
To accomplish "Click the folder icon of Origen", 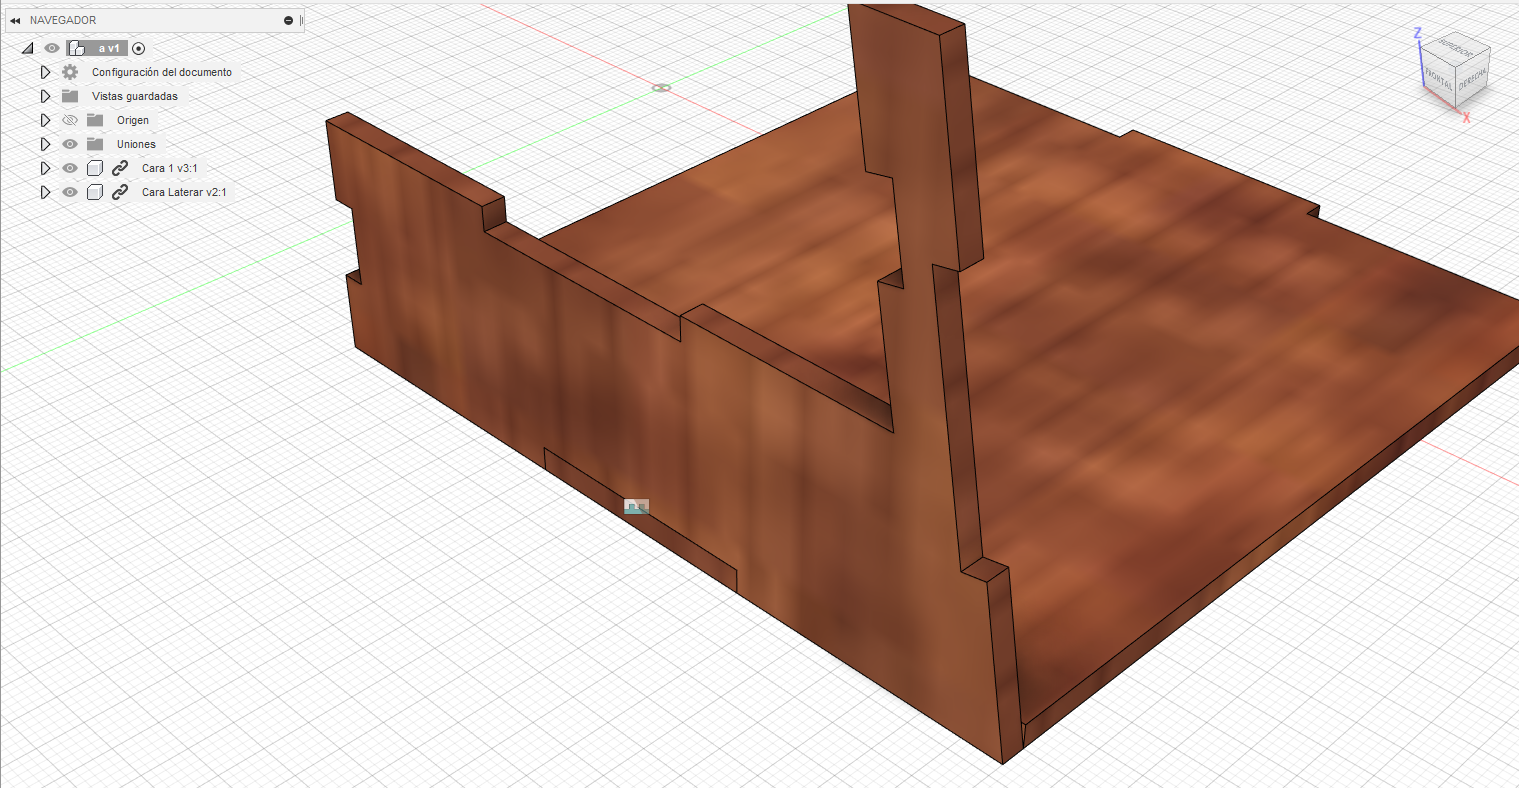I will (x=95, y=120).
